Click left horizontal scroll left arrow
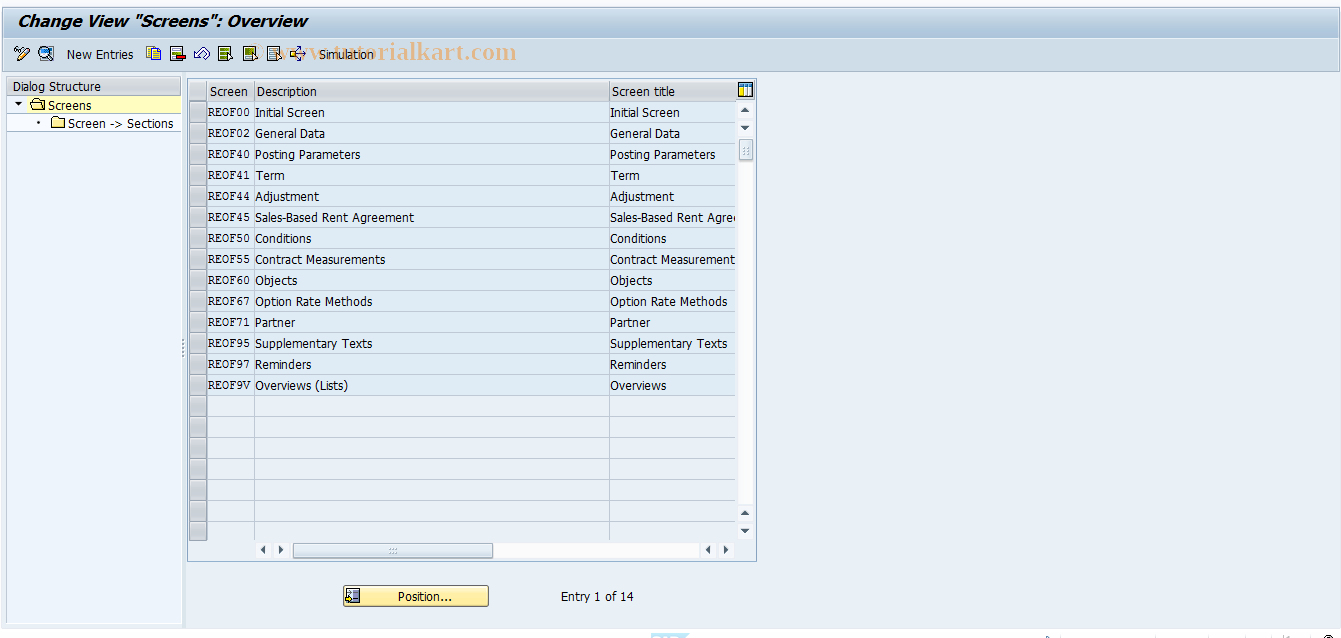Viewport: 1341px width, 638px height. point(264,550)
